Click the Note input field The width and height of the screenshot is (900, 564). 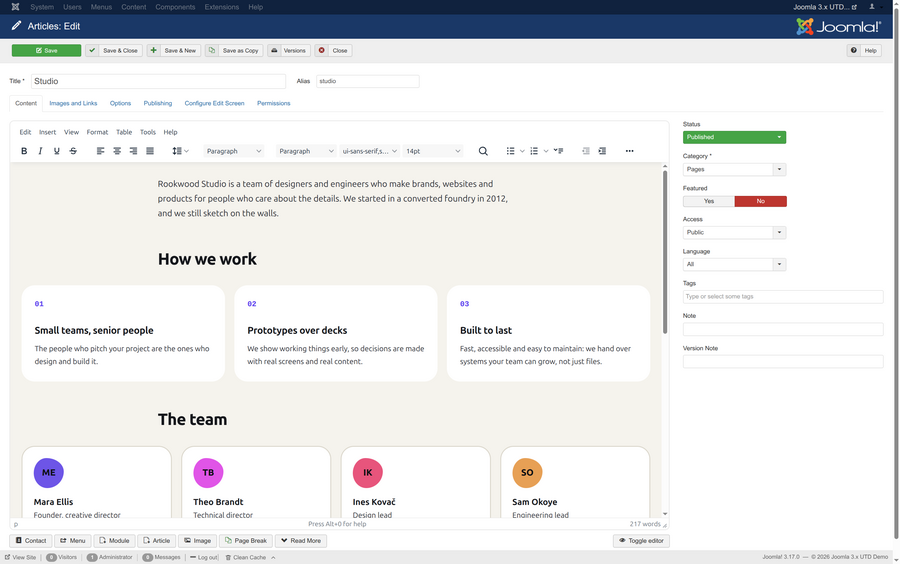tap(783, 329)
